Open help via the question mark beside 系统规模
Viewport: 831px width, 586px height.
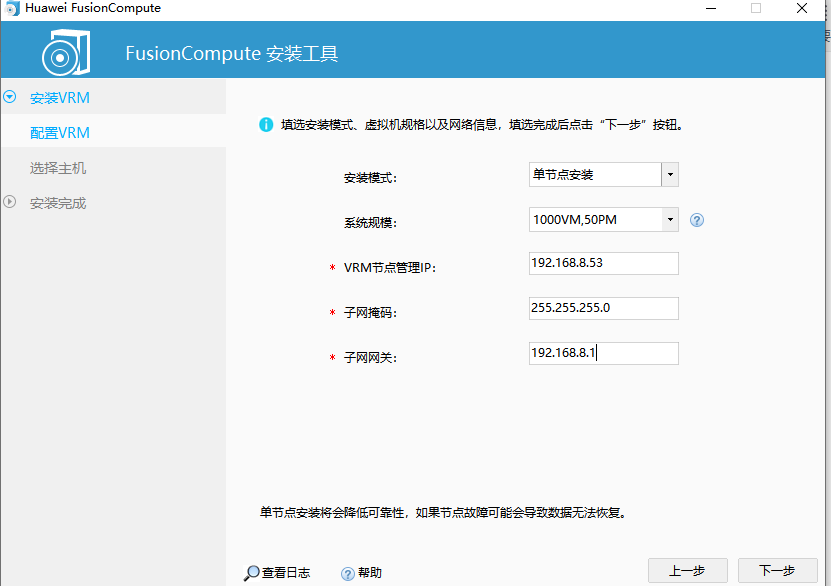[697, 219]
